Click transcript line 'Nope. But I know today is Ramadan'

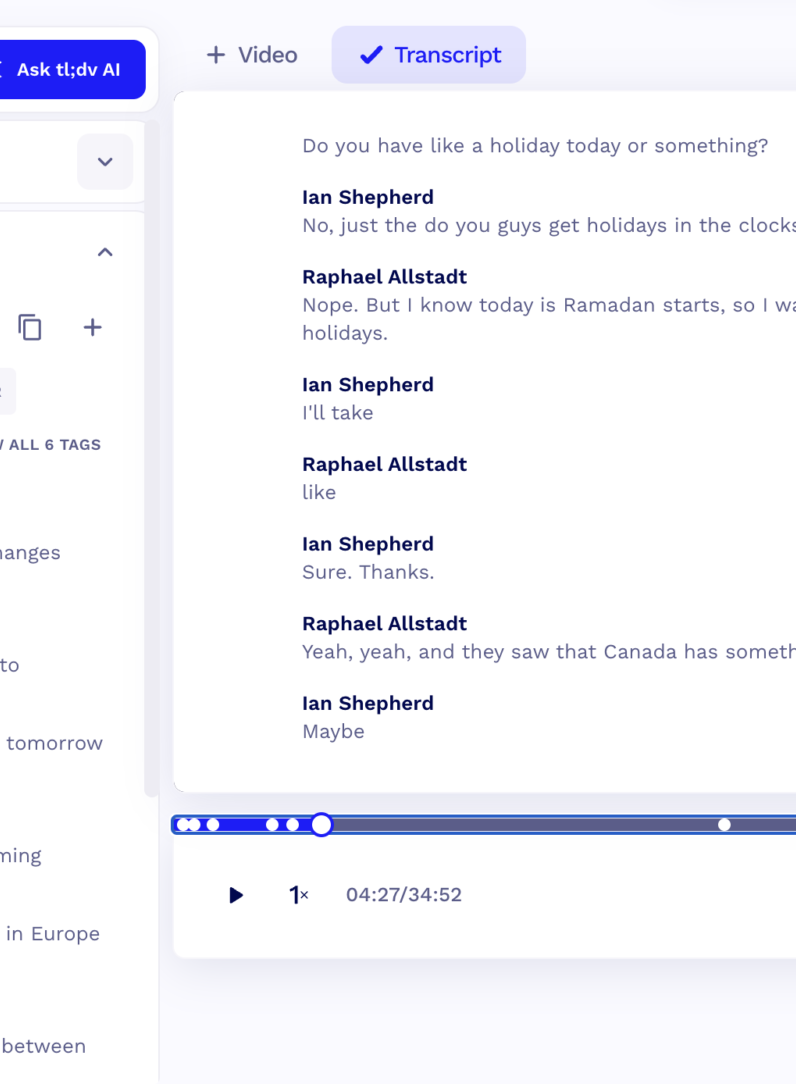(x=549, y=319)
